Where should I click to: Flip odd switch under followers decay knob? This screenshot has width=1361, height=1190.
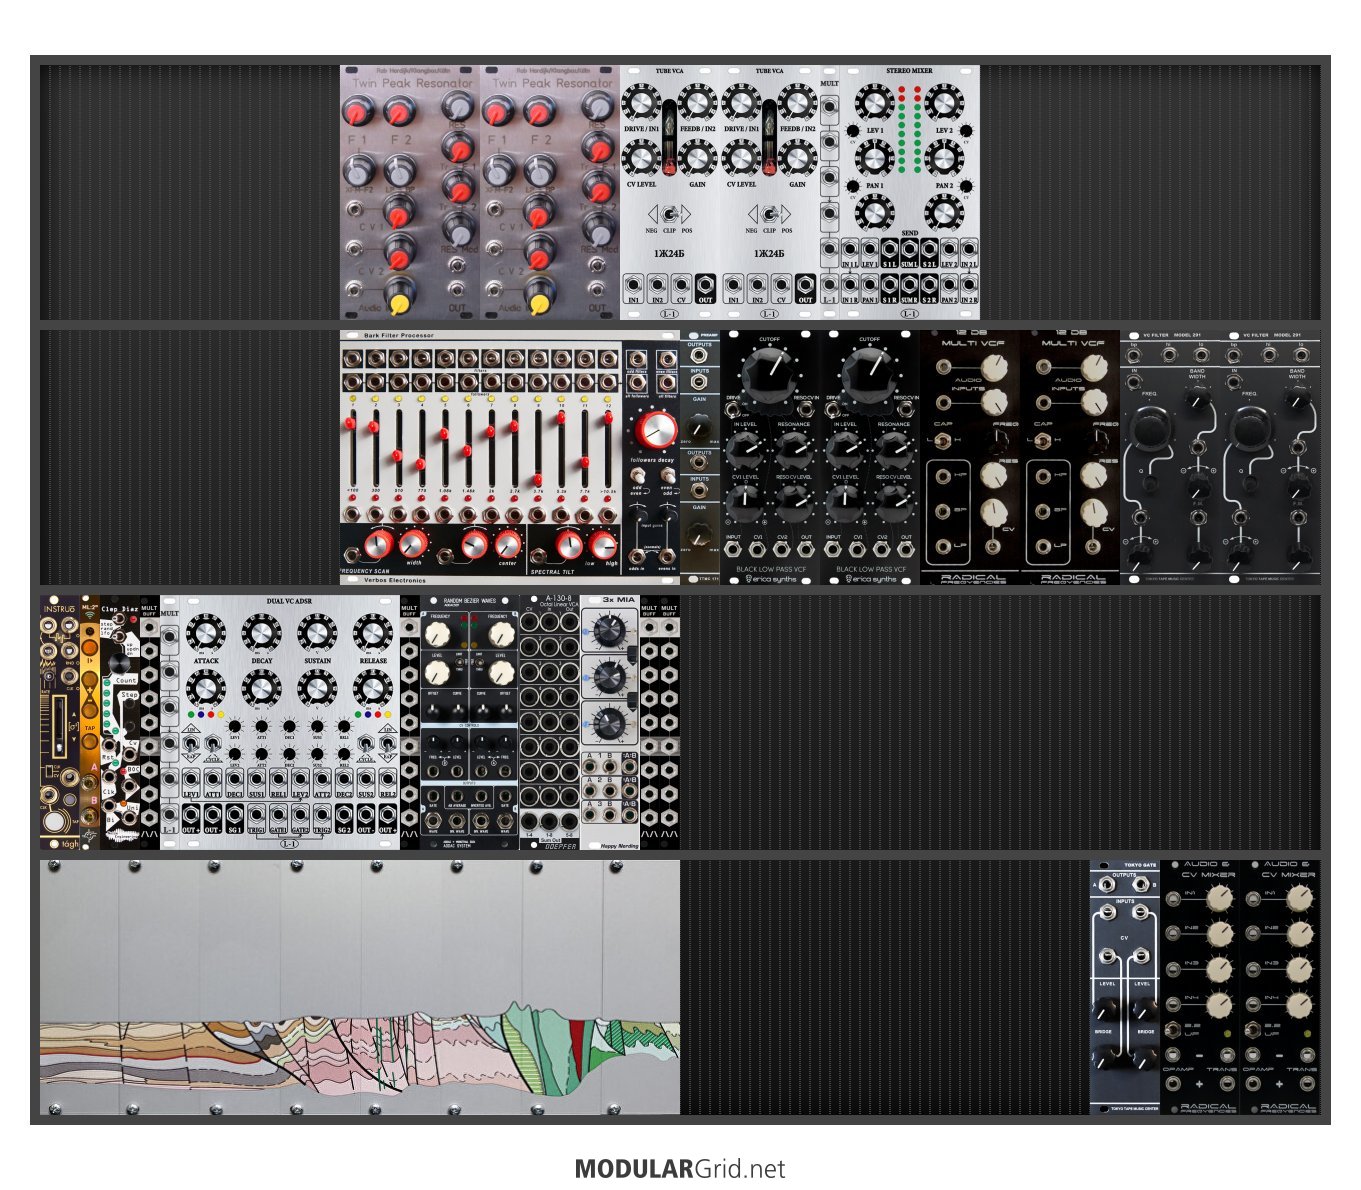pyautogui.click(x=637, y=474)
